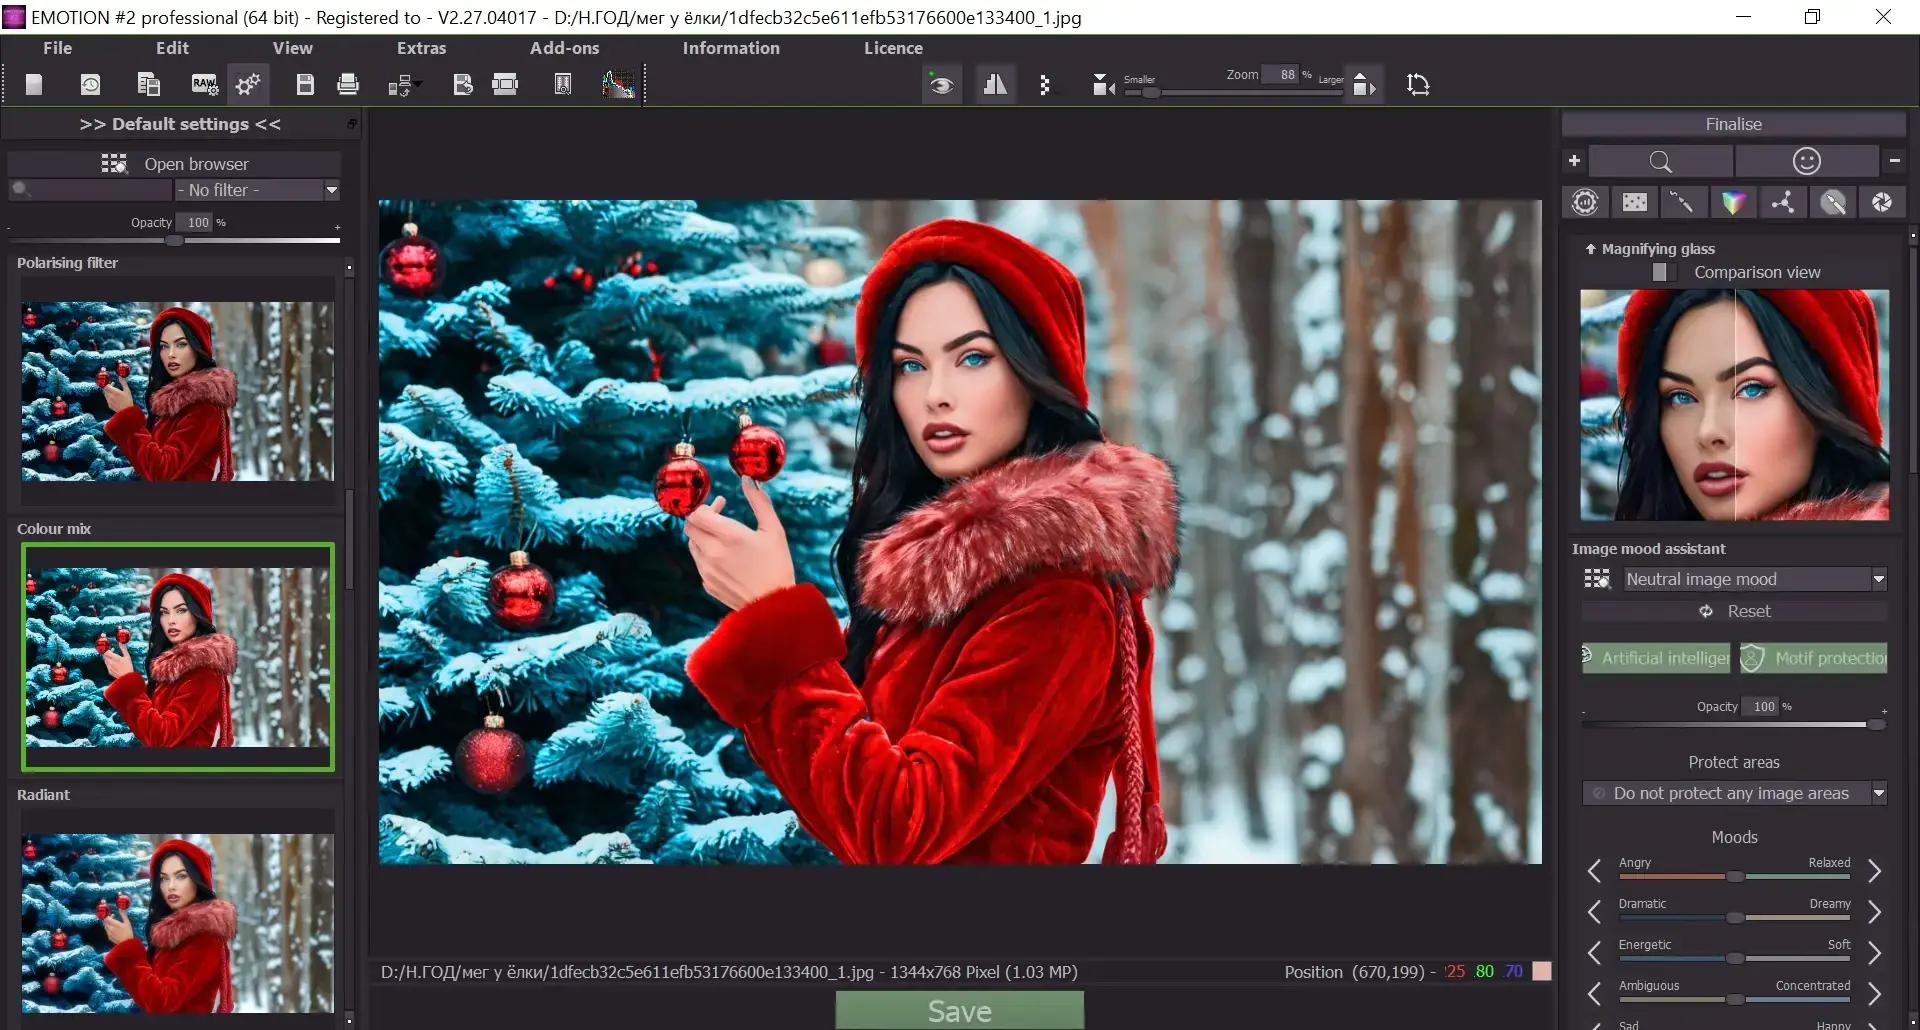Image resolution: width=1920 pixels, height=1030 pixels.
Task: Select the Radiant preset thumbnail
Action: (x=178, y=923)
